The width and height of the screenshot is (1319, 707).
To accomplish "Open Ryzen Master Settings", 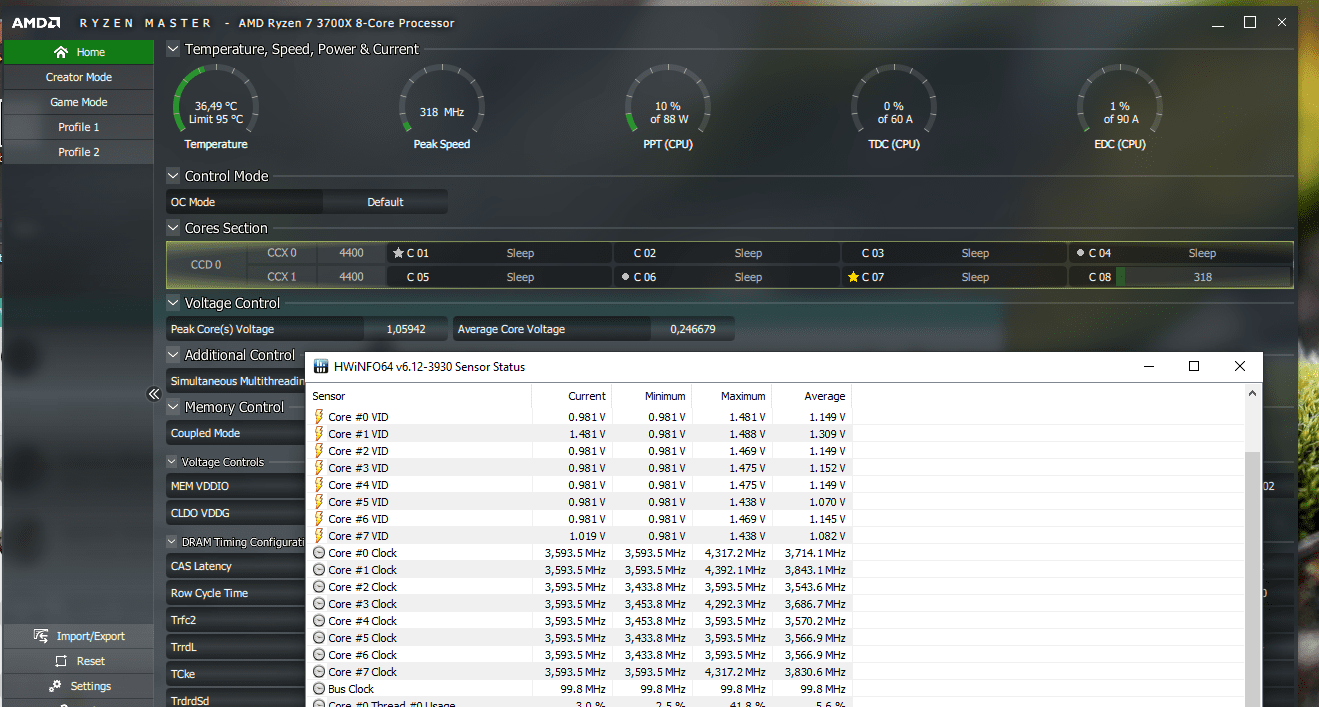I will [78, 686].
